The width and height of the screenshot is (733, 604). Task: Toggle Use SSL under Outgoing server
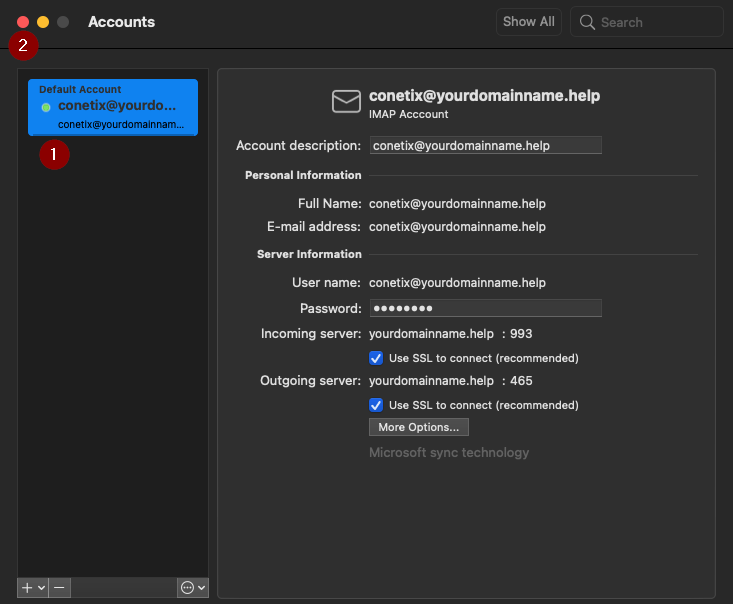[376, 405]
